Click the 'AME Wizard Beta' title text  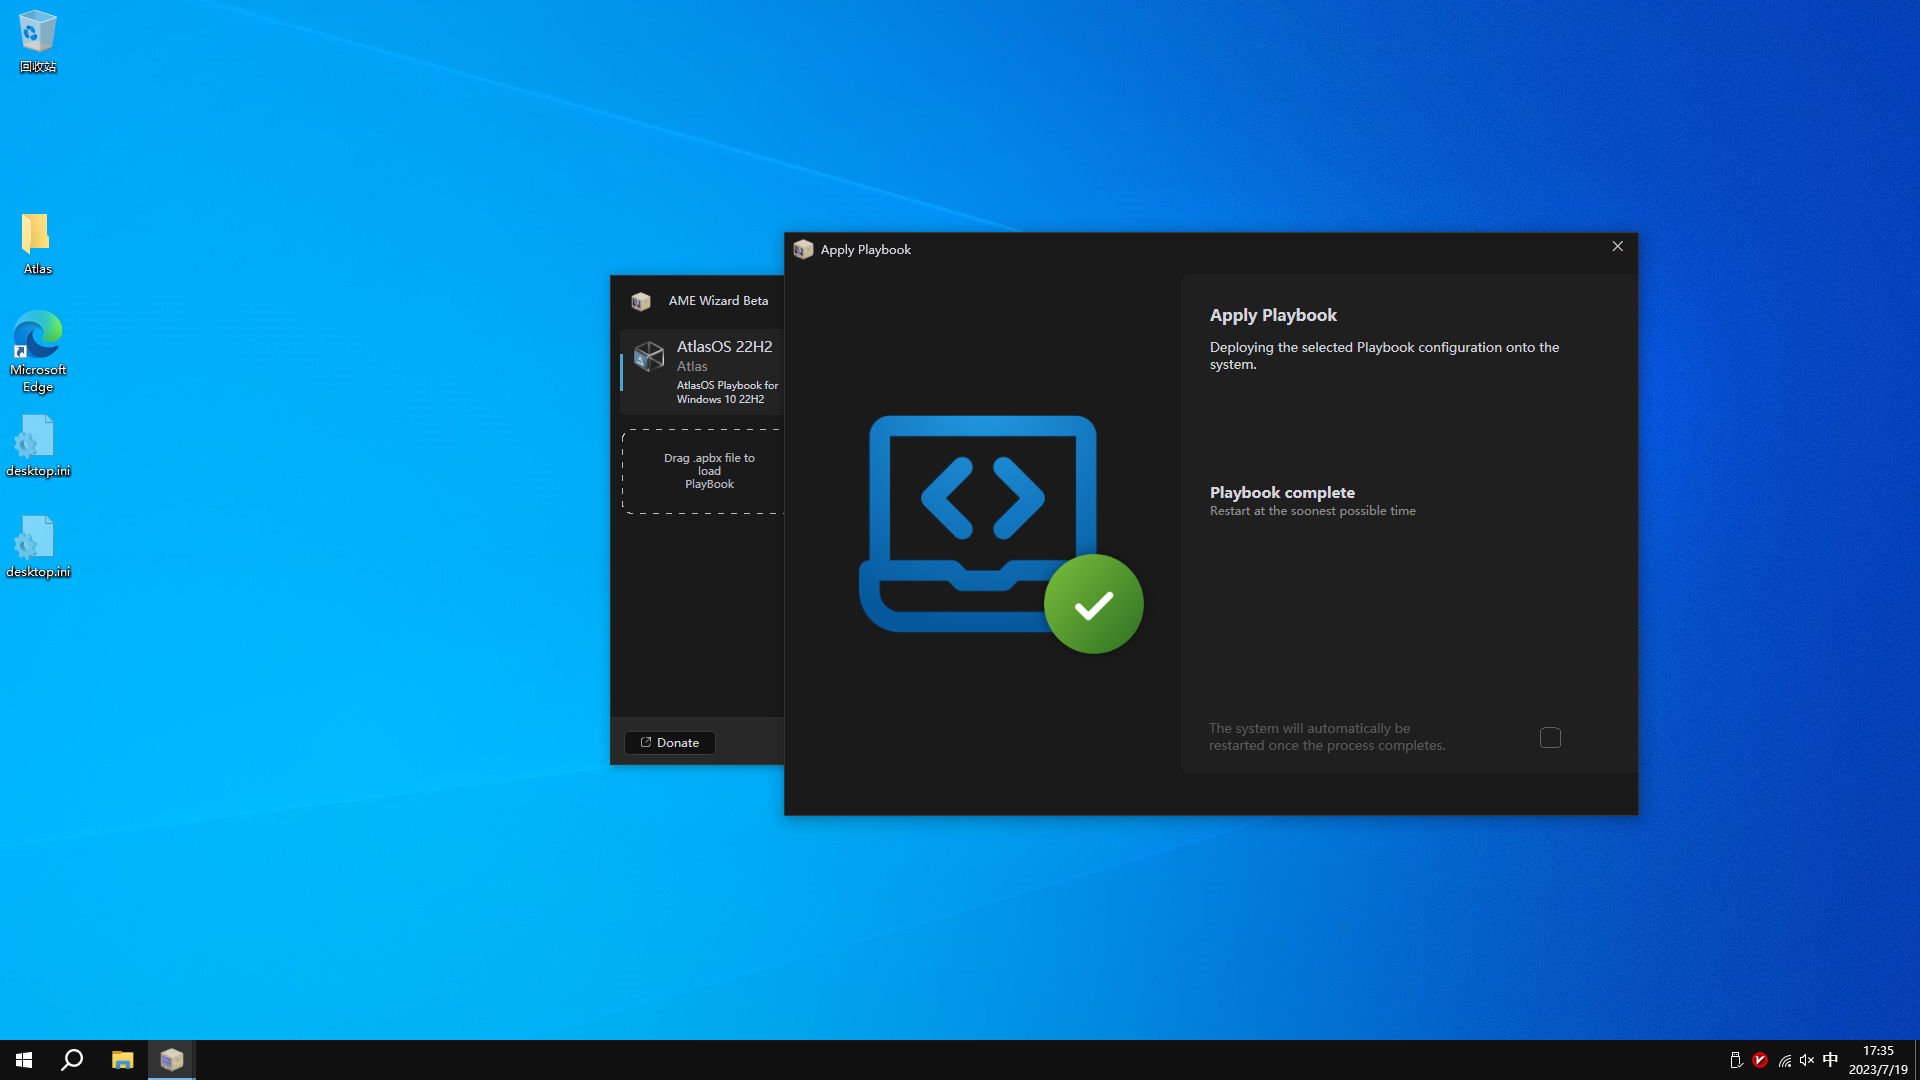[x=718, y=301]
